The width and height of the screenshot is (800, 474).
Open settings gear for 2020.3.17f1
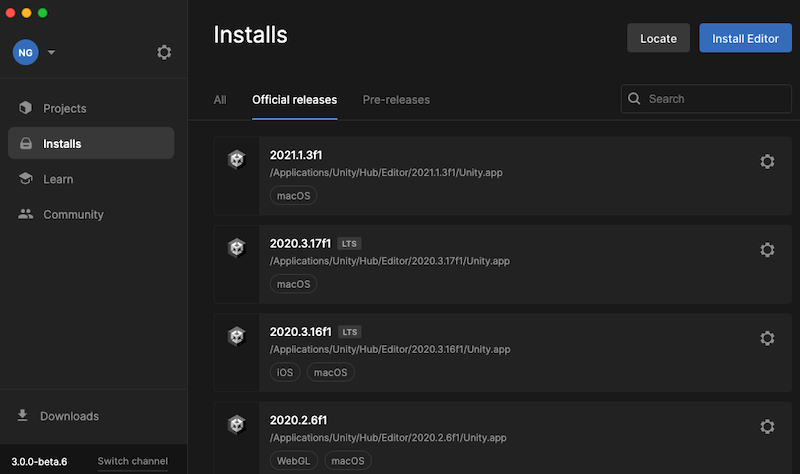[767, 250]
